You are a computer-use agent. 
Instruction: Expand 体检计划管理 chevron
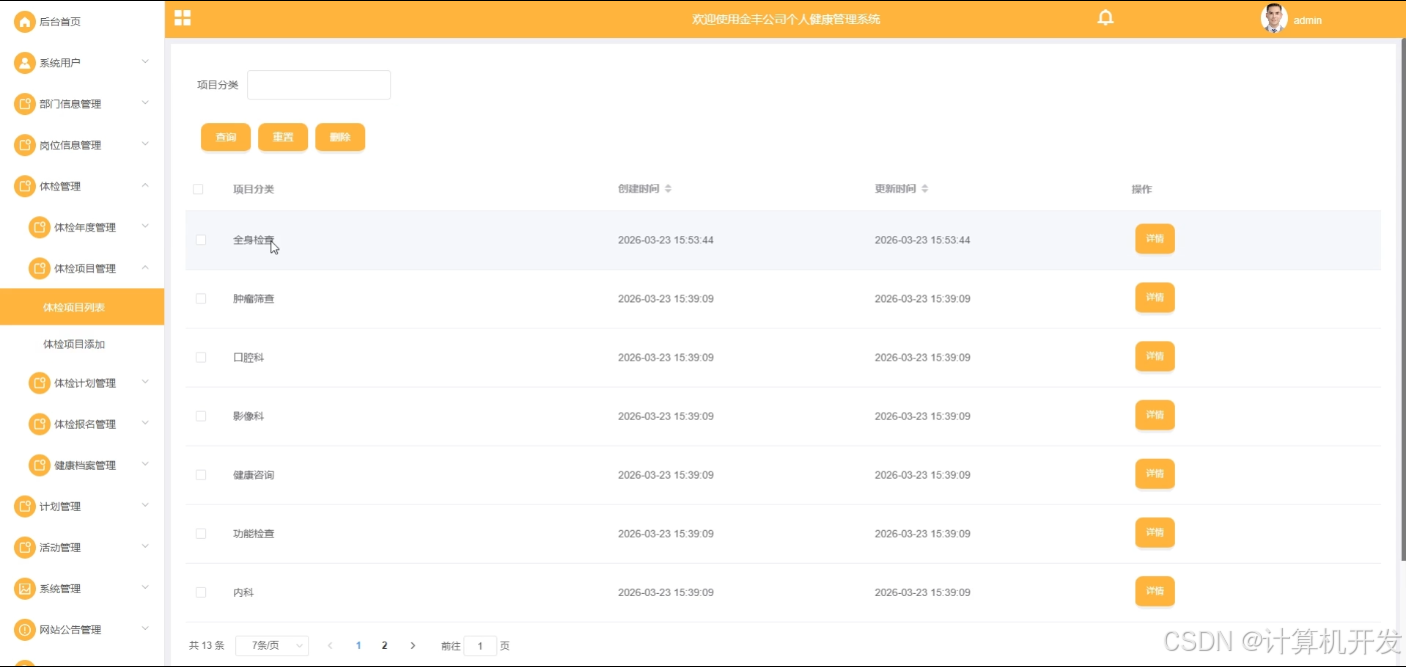pyautogui.click(x=145, y=382)
